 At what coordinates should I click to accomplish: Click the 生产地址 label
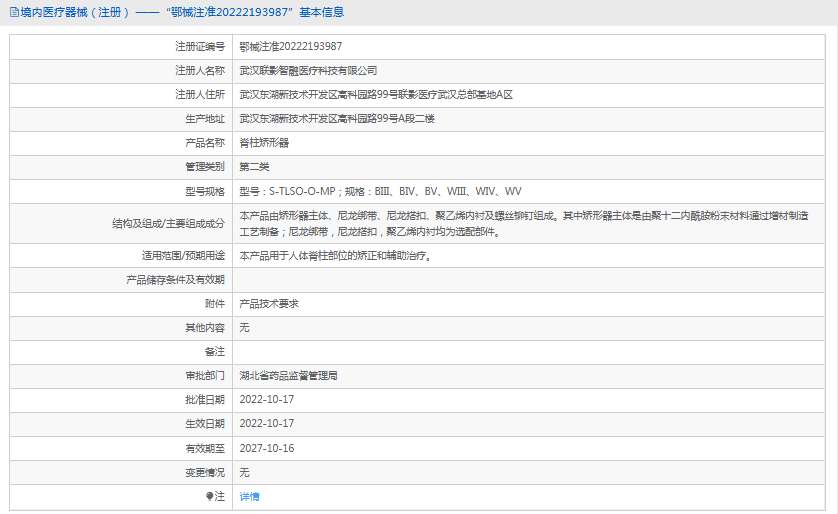tap(205, 119)
